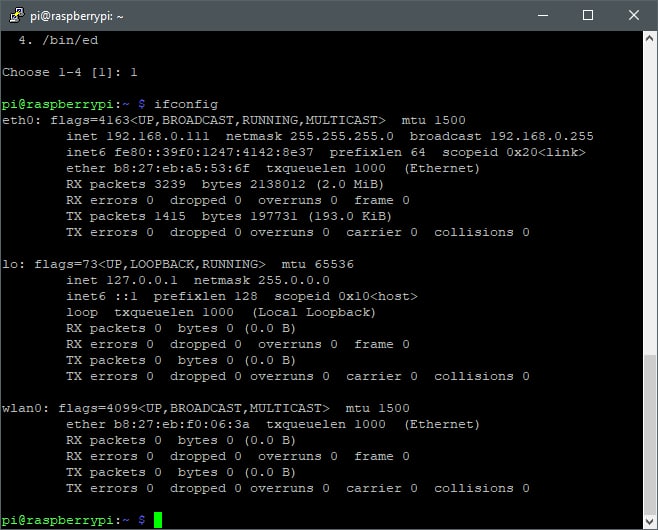The image size is (658, 530).
Task: Click the vertical scrollbar thumb
Action: coord(649,434)
